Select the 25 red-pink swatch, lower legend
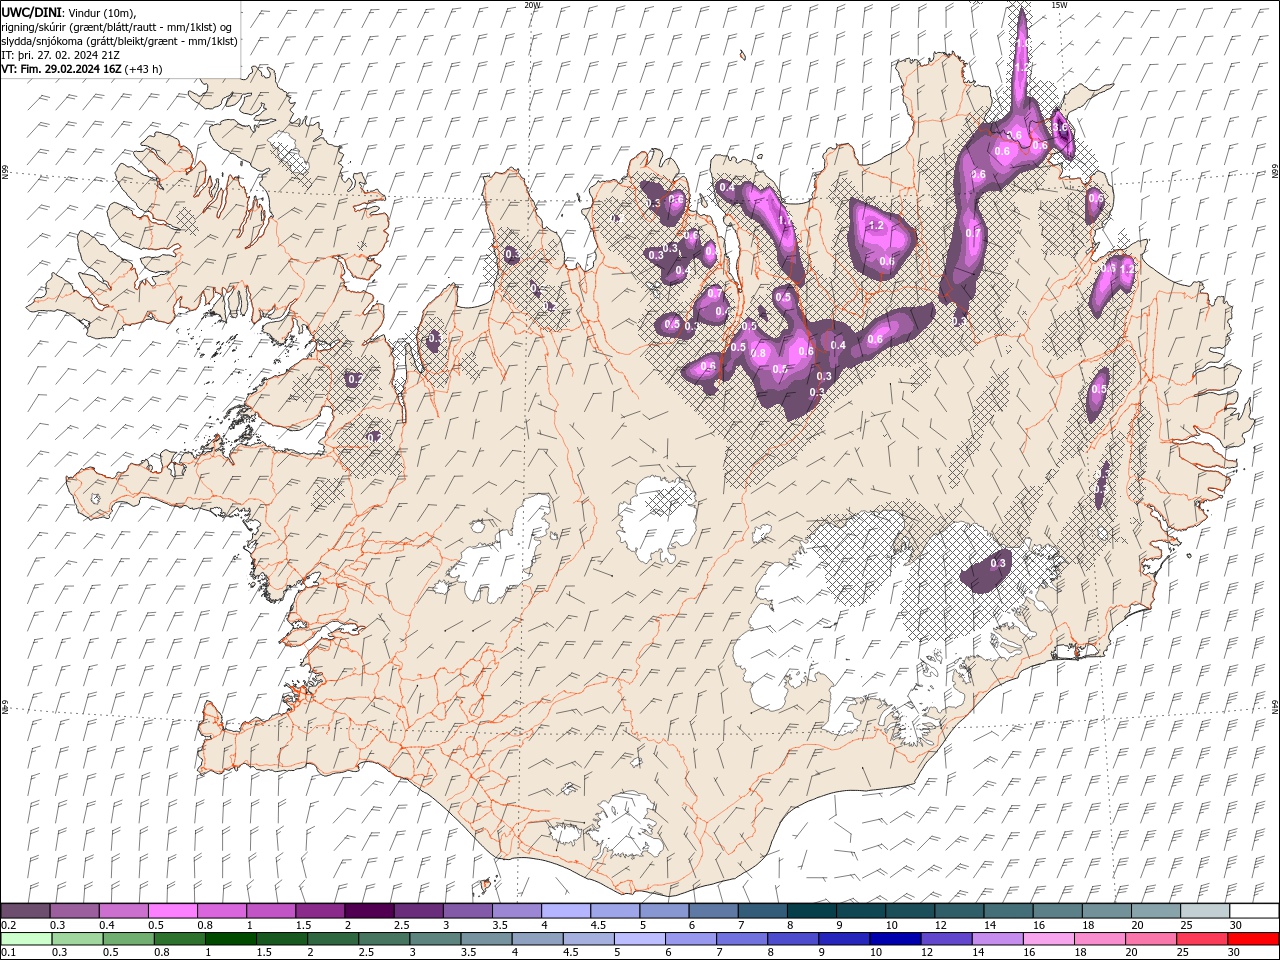1280x960 pixels. [x=1201, y=939]
